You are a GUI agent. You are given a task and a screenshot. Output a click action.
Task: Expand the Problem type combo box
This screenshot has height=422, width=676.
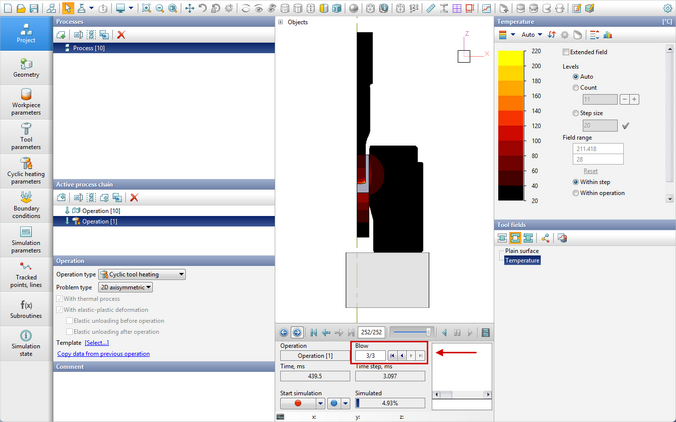coord(125,287)
